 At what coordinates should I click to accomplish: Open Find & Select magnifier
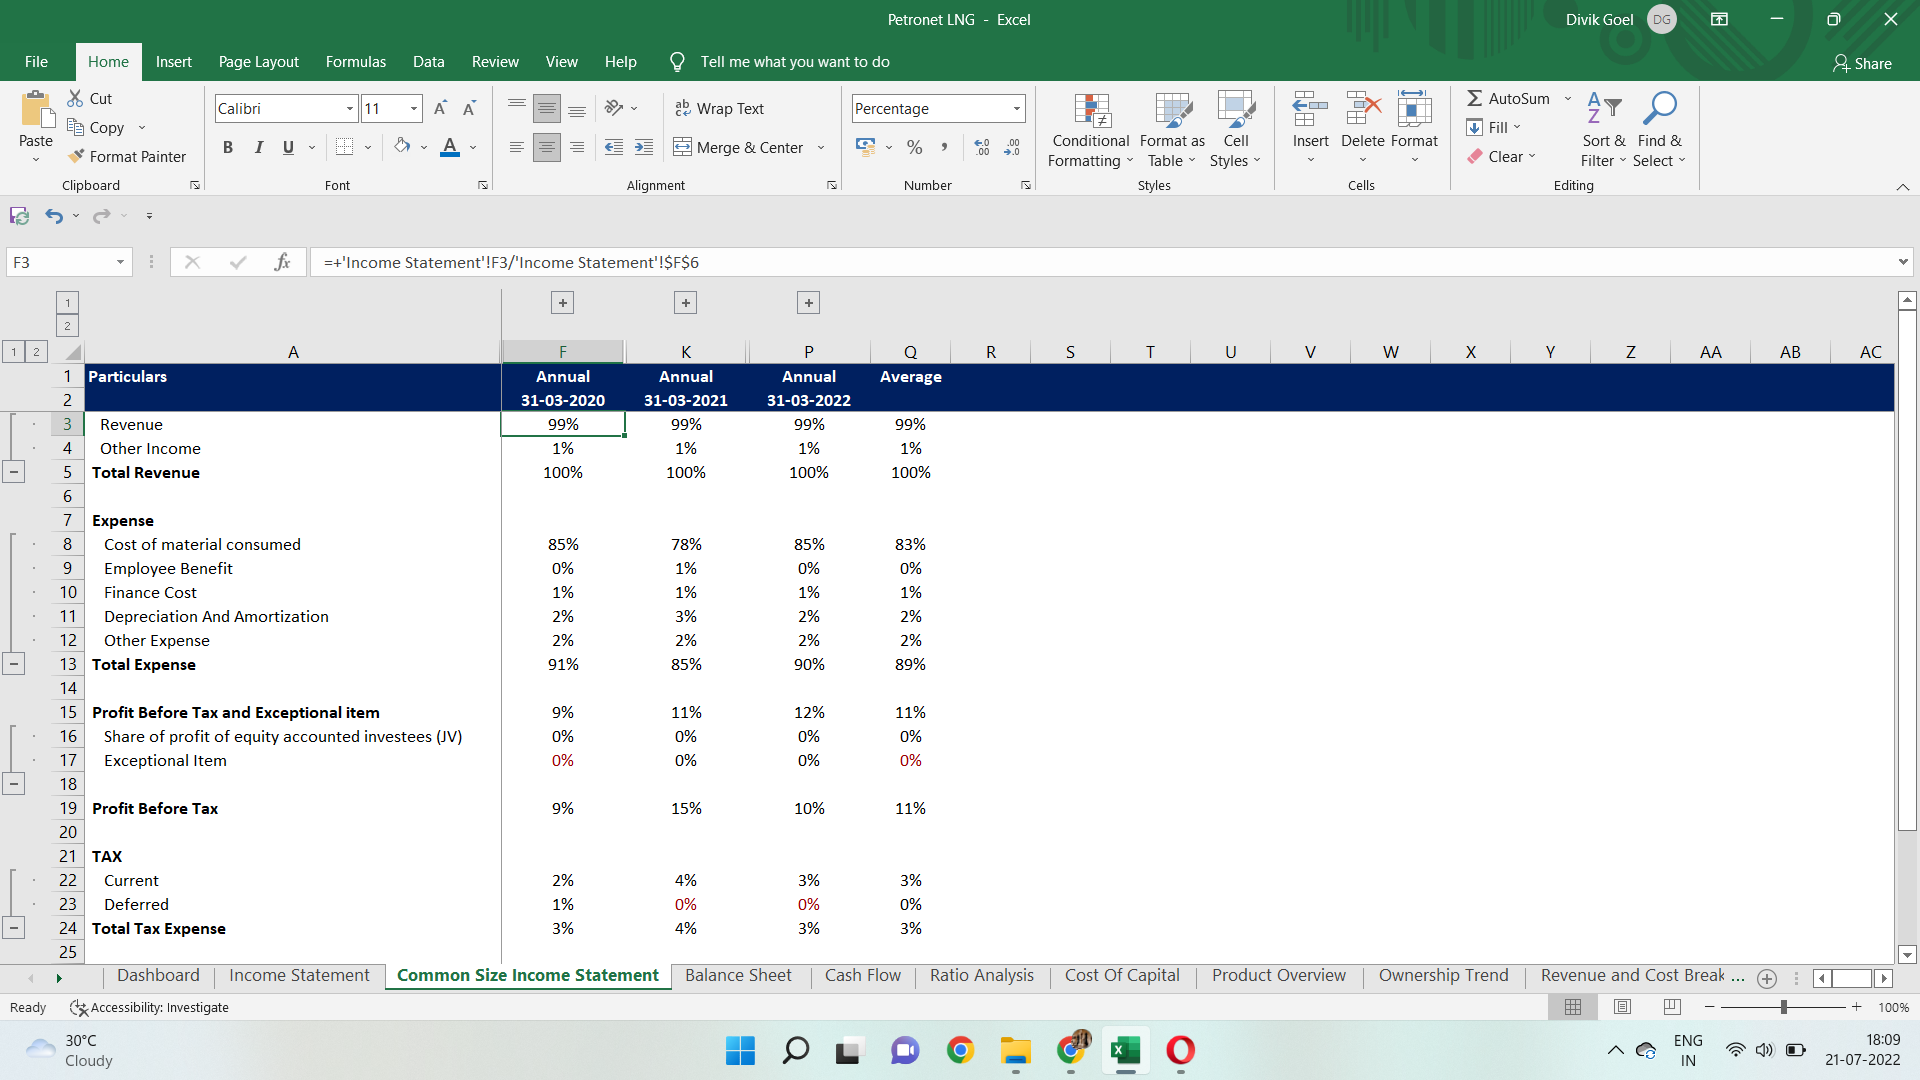[1660, 131]
